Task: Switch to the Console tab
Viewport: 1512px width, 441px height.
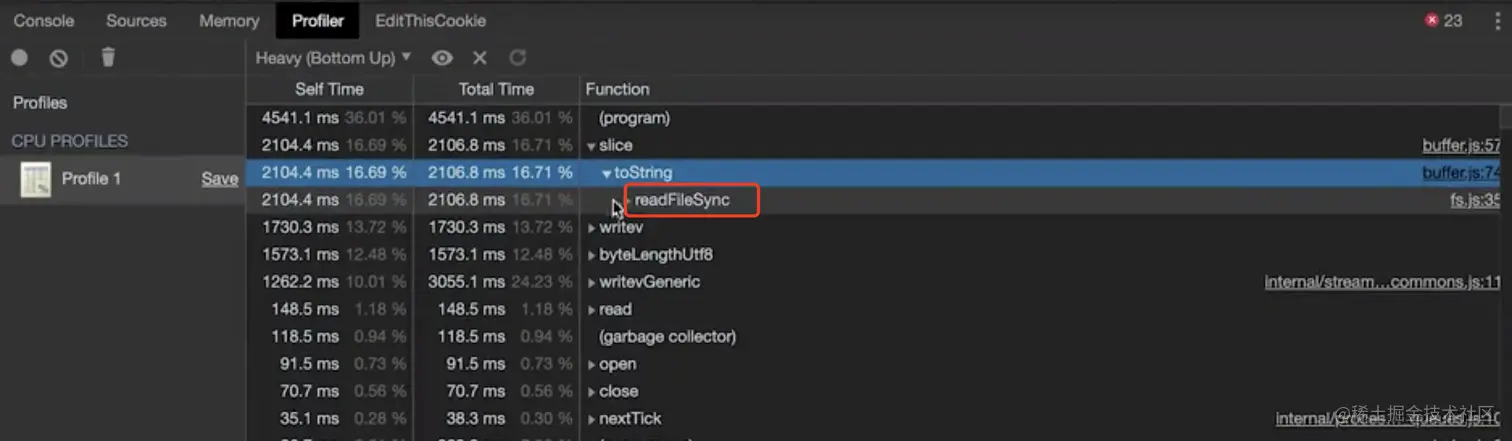Action: click(44, 20)
